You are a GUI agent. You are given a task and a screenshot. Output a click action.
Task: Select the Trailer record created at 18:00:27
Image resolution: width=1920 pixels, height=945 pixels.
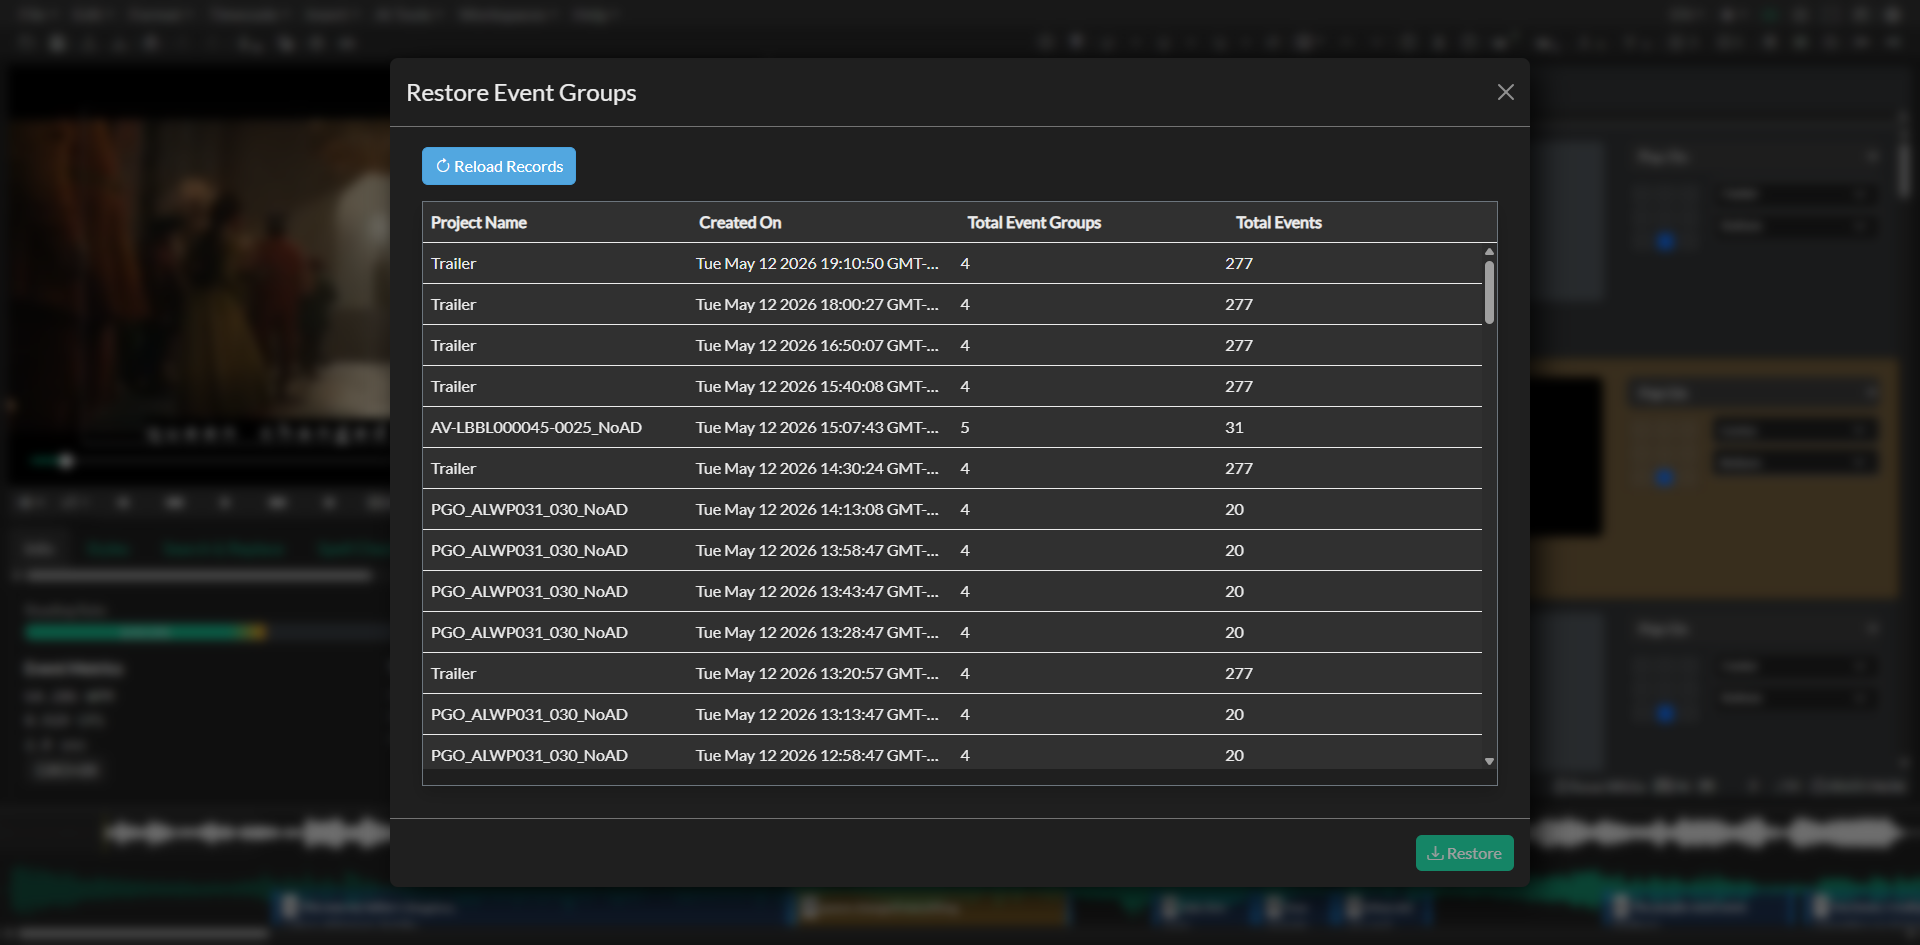[952, 304]
